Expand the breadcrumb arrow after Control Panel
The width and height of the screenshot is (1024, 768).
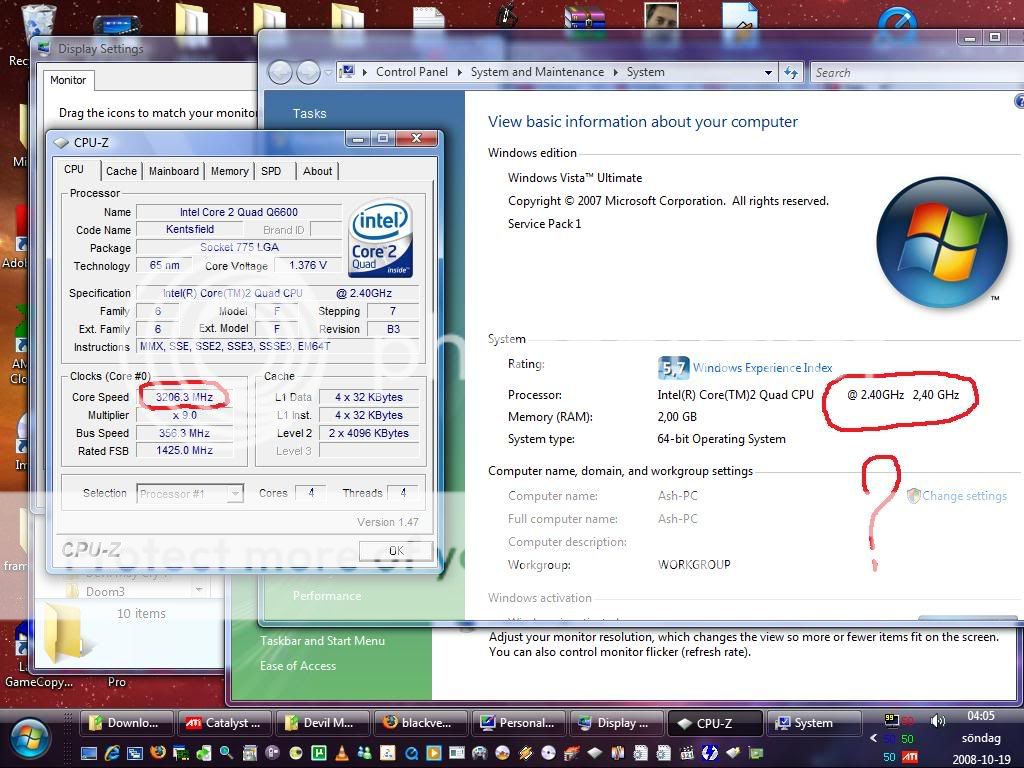[461, 72]
